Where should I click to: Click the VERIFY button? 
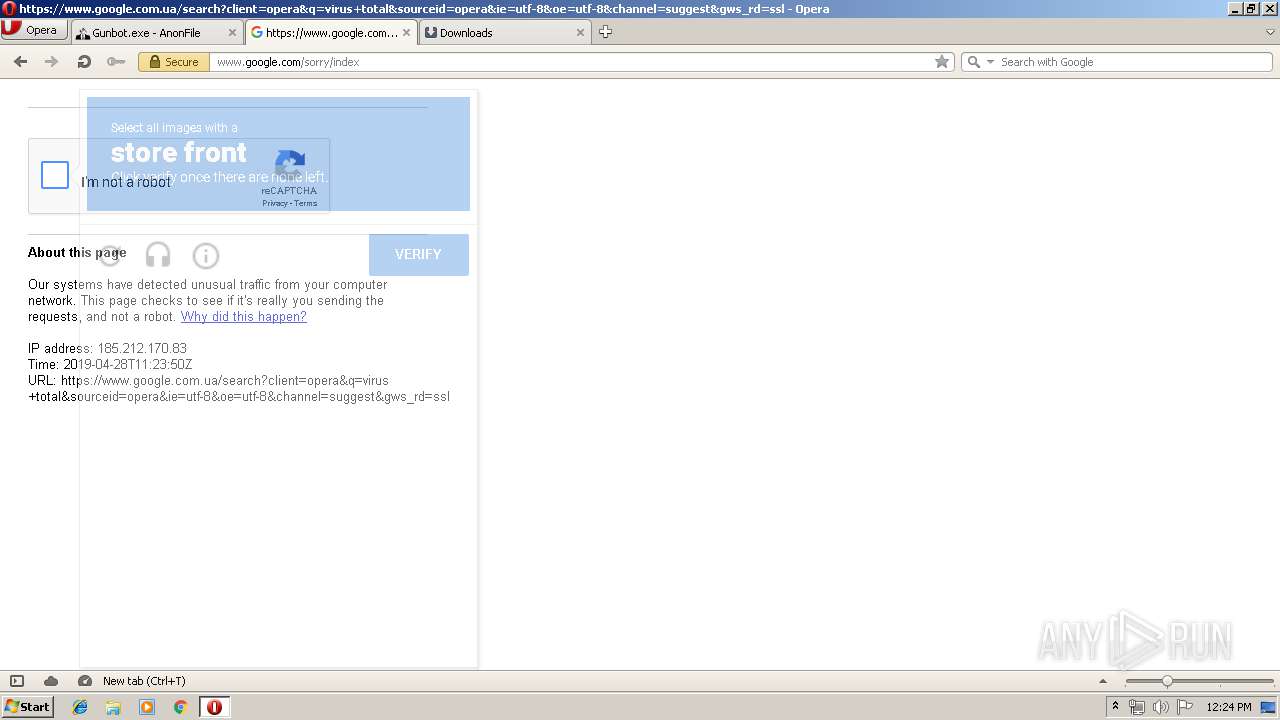coord(418,254)
